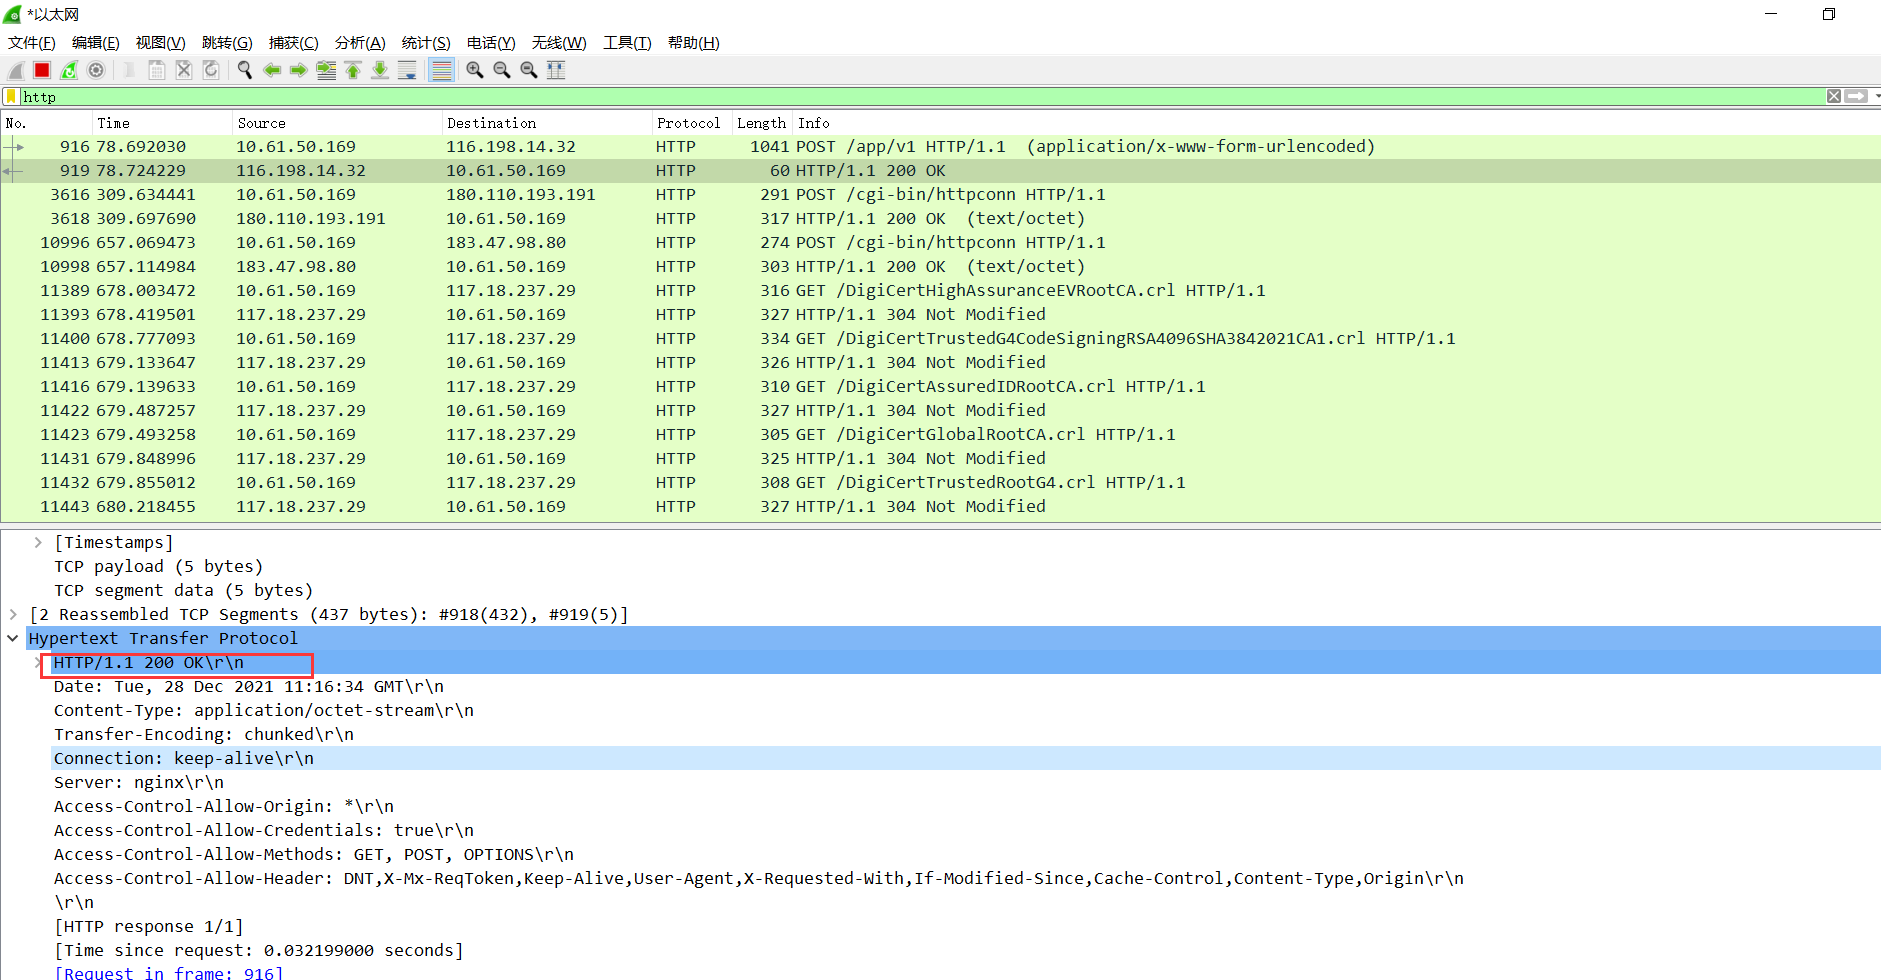This screenshot has width=1881, height=980.
Task: Sort by the No. column header
Action: [45, 123]
